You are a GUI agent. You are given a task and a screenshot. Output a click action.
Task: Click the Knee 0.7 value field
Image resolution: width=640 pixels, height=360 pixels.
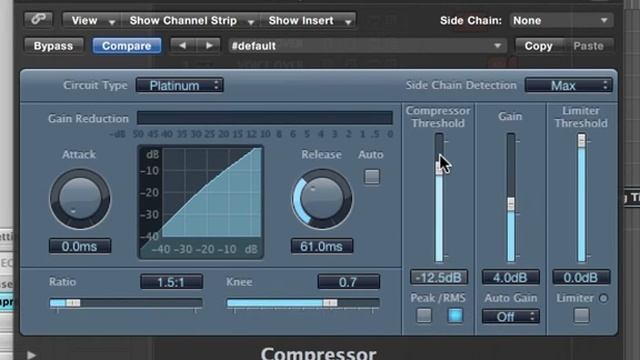[x=348, y=282]
